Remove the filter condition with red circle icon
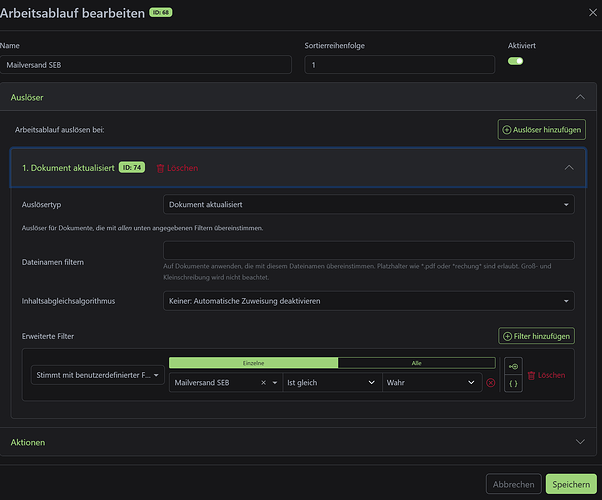The image size is (602, 500). pyautogui.click(x=491, y=383)
